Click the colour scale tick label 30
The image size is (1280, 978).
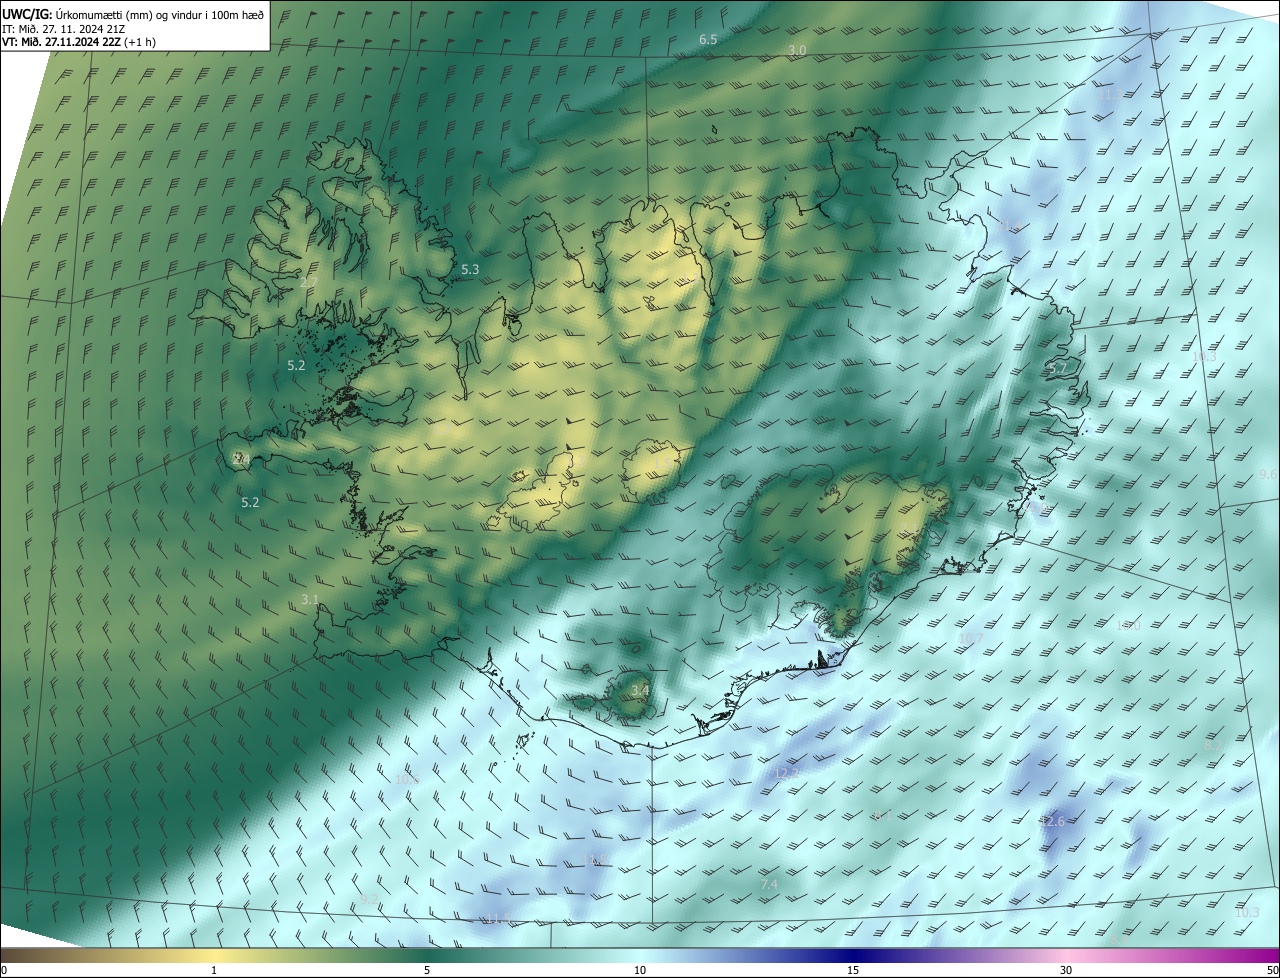[x=1066, y=971]
